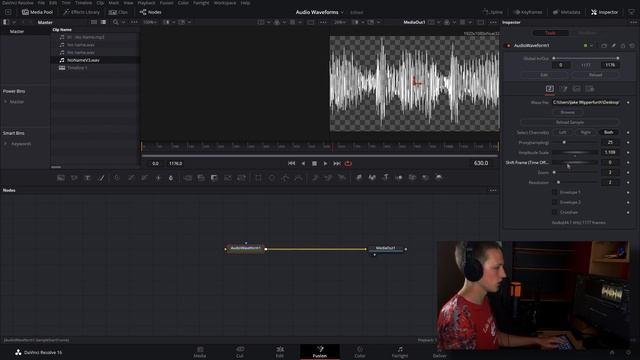Enable the Crosshair checkbox
Viewport: 640px width, 360px height.
tap(554, 212)
